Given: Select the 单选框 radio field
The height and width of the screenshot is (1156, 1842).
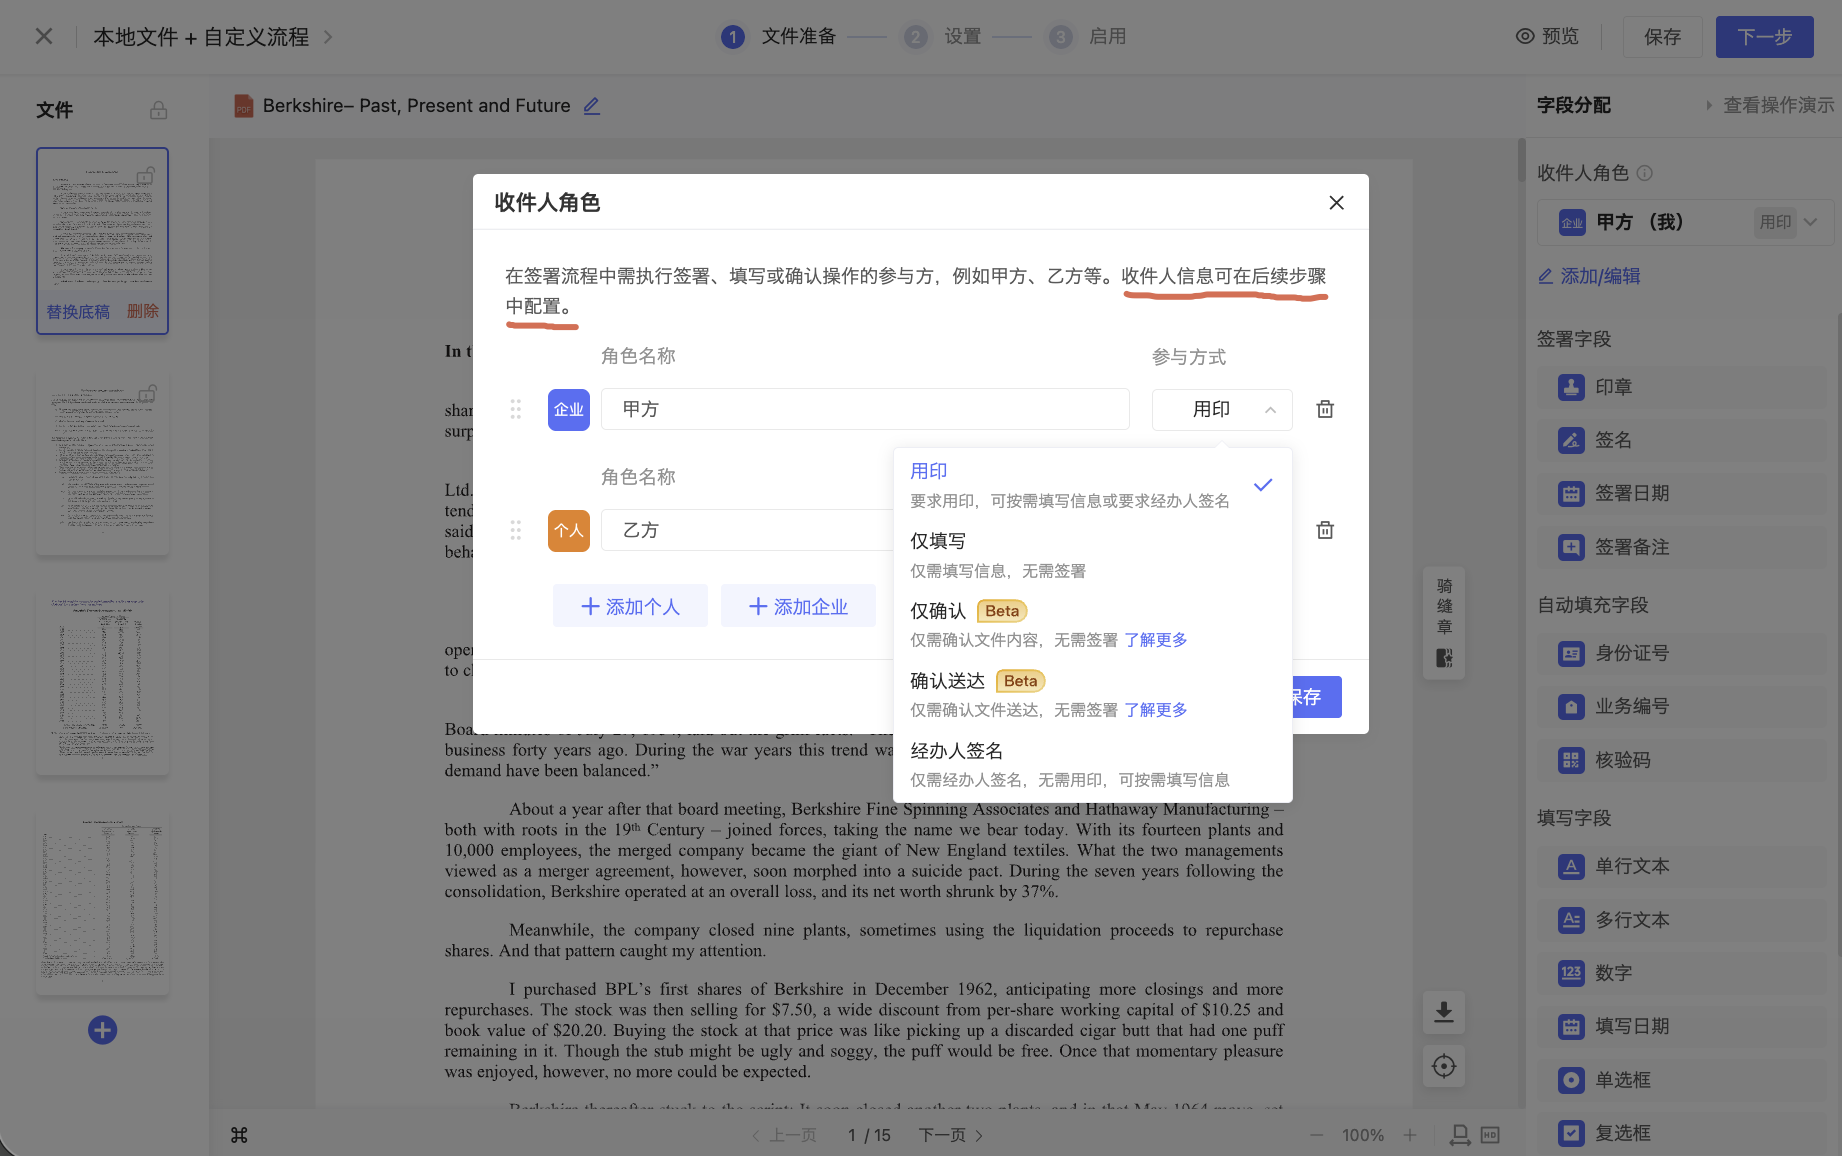Looking at the screenshot, I should tap(1682, 1080).
